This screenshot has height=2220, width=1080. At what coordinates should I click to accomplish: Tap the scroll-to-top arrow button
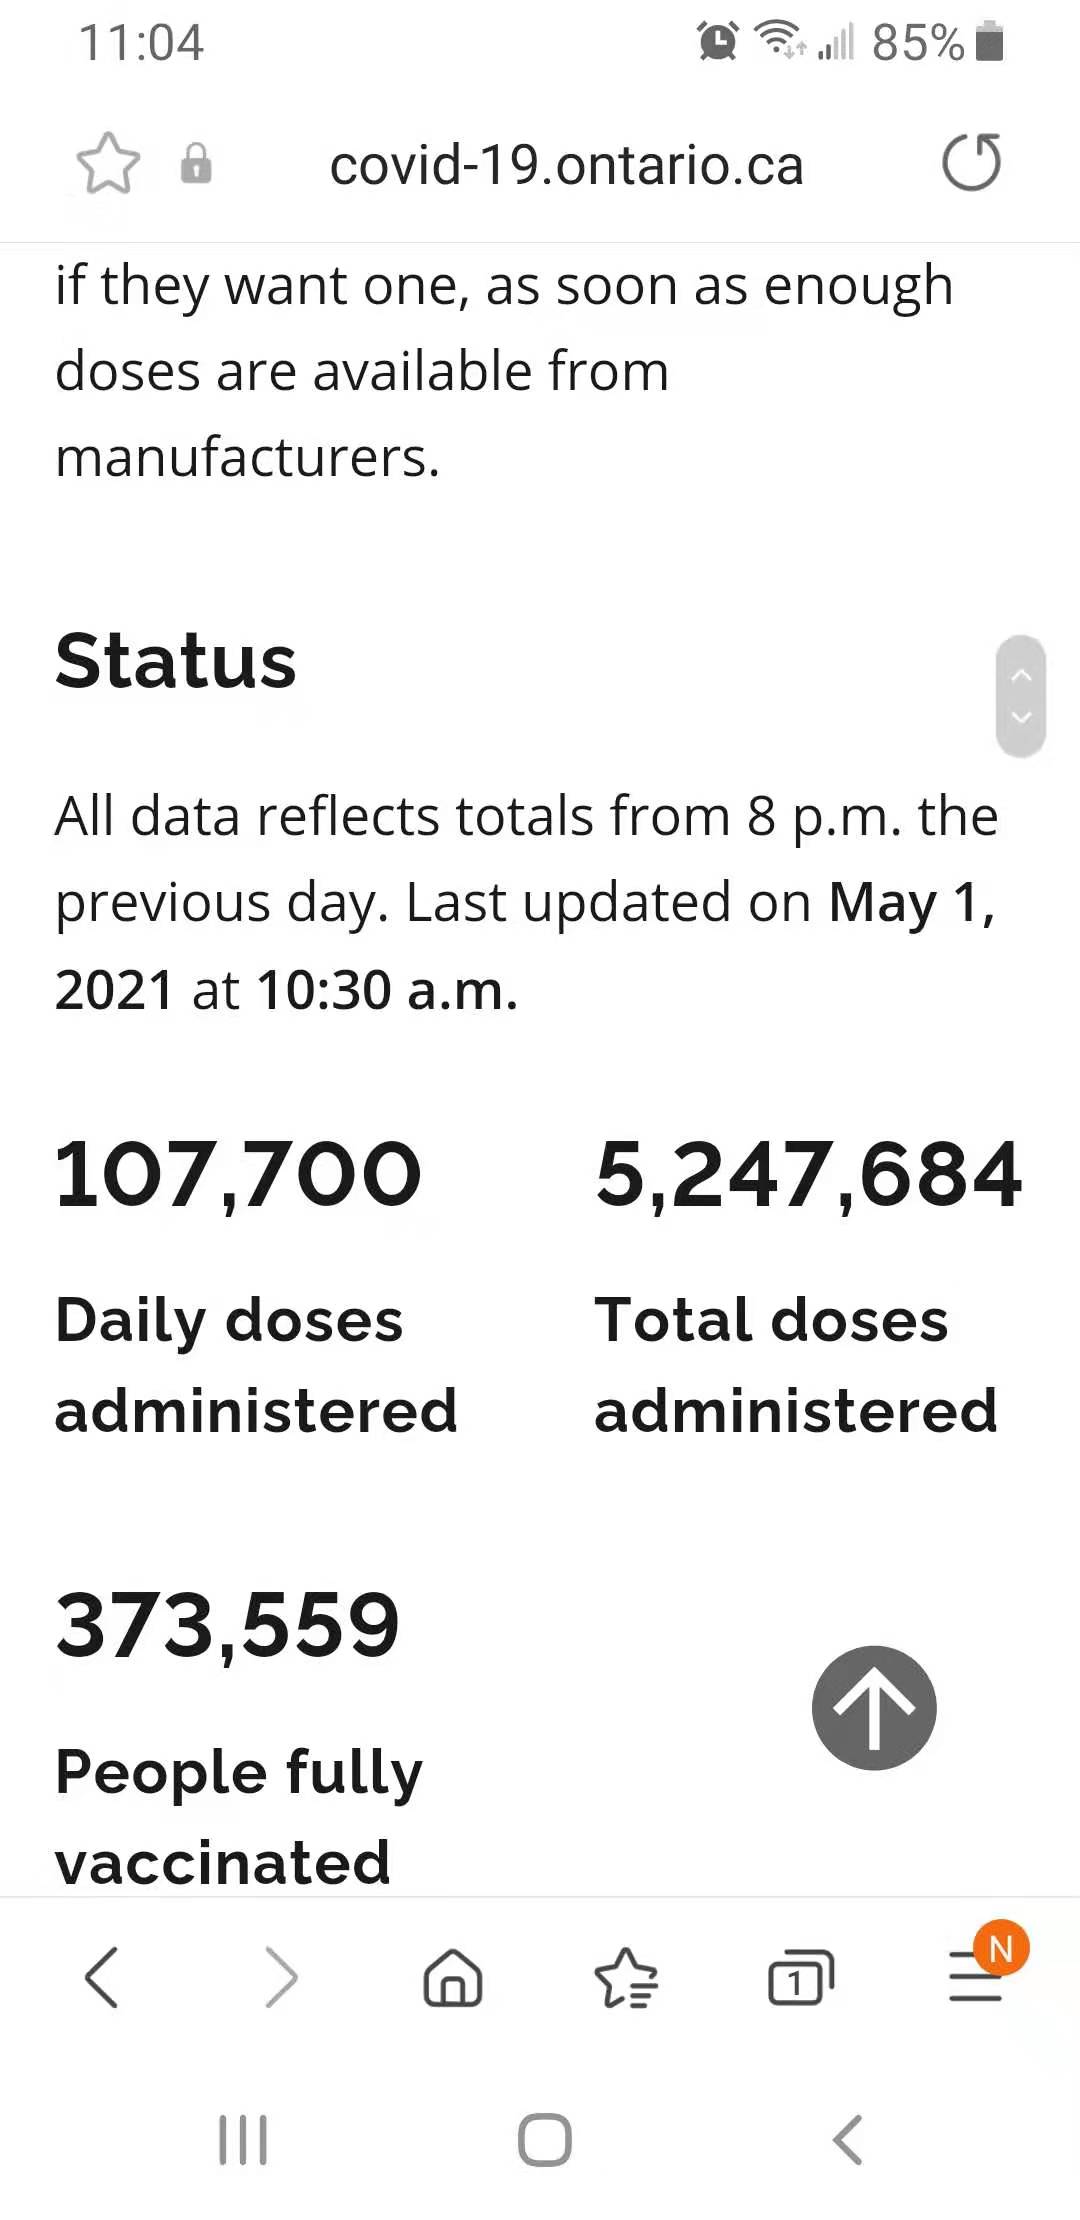(x=874, y=1708)
